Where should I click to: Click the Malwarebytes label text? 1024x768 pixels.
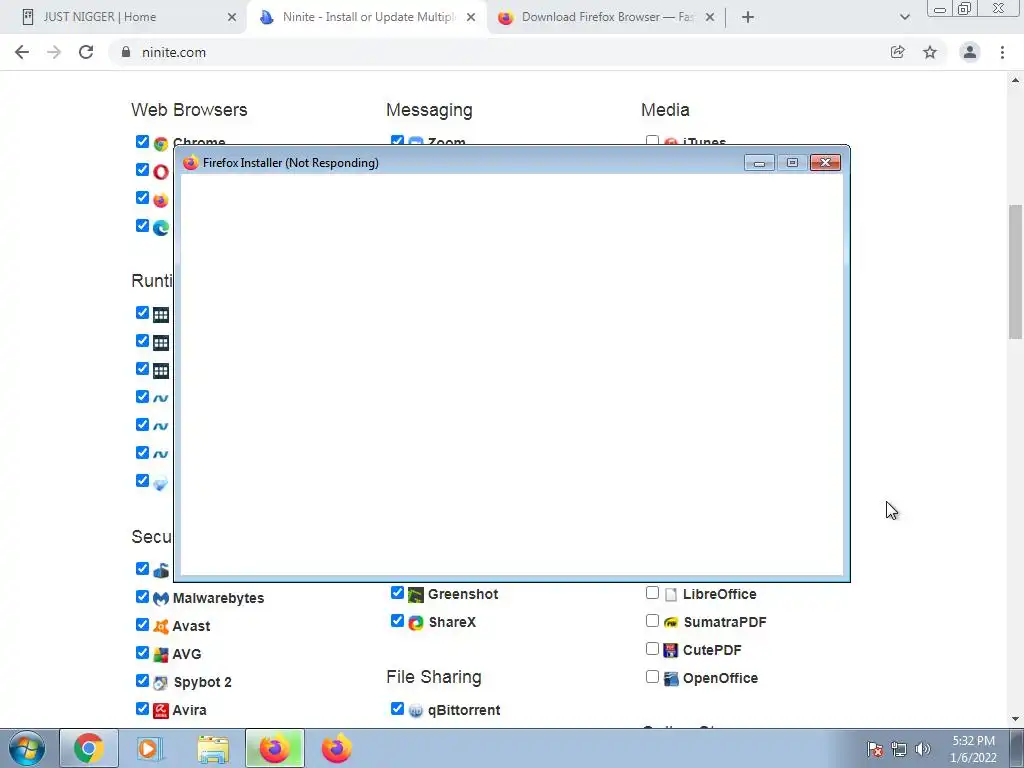point(218,598)
